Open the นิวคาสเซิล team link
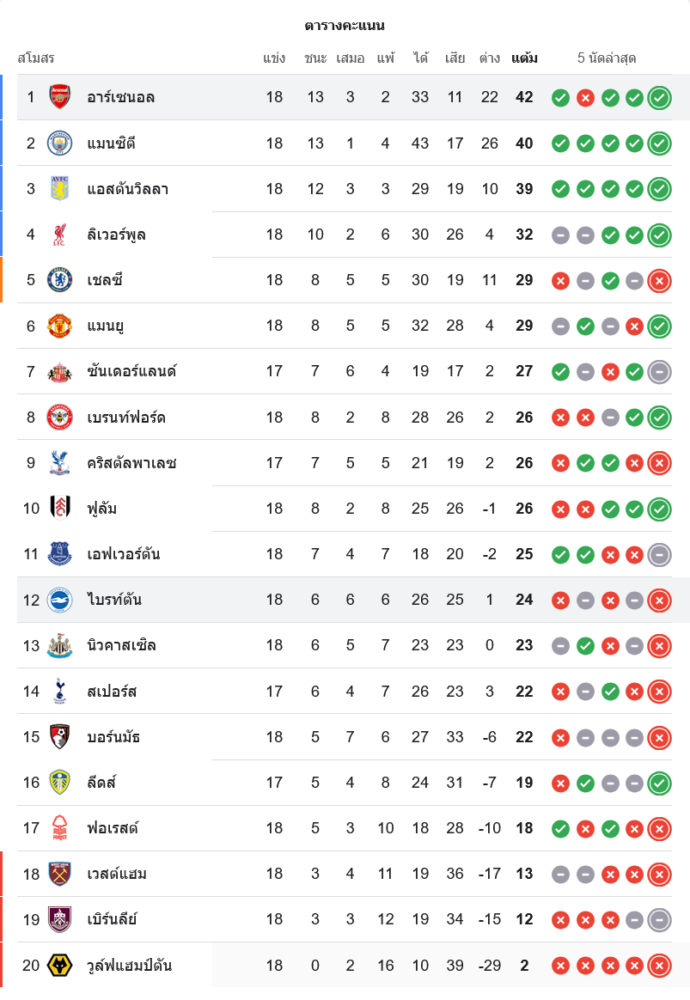Viewport: 690px width, 1000px height. [121, 645]
